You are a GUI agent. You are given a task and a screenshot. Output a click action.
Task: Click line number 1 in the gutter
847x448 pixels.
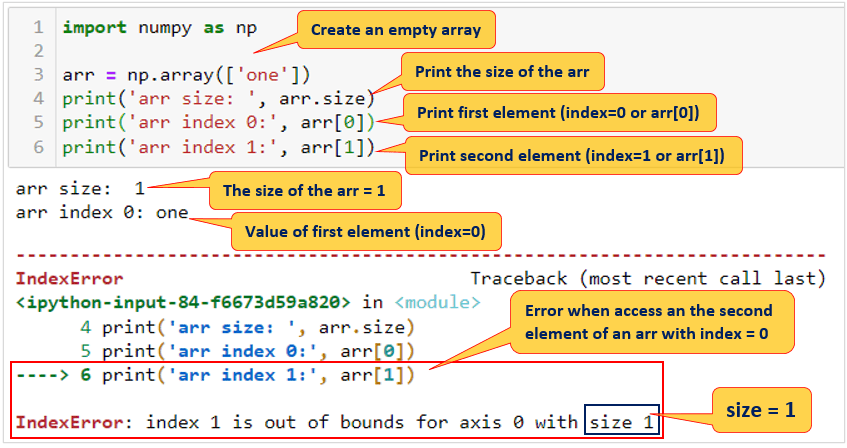click(37, 27)
